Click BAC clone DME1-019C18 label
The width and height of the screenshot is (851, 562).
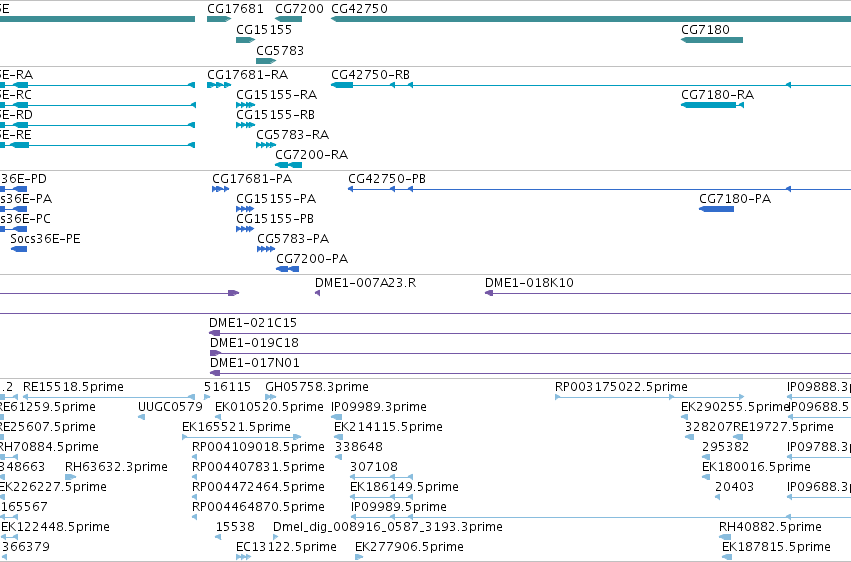coord(254,343)
